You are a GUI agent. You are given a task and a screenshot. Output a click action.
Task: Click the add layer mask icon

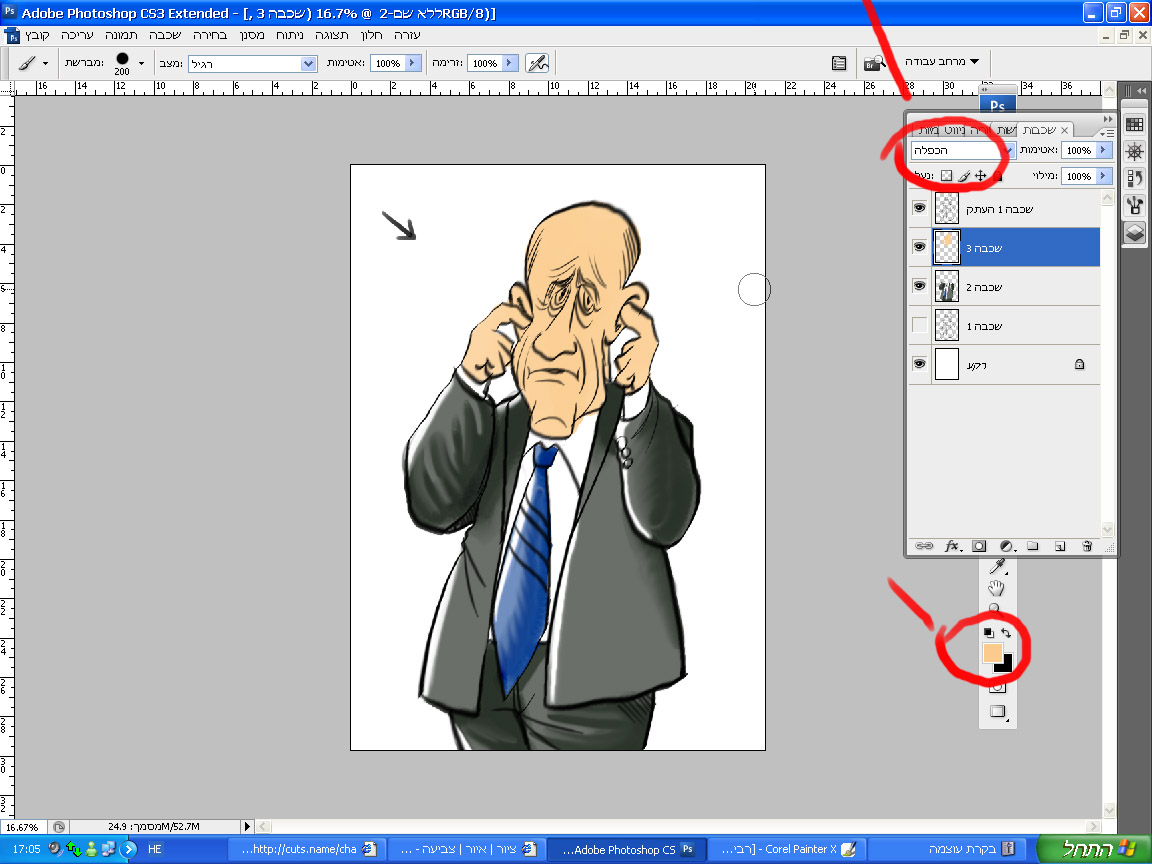coord(979,546)
